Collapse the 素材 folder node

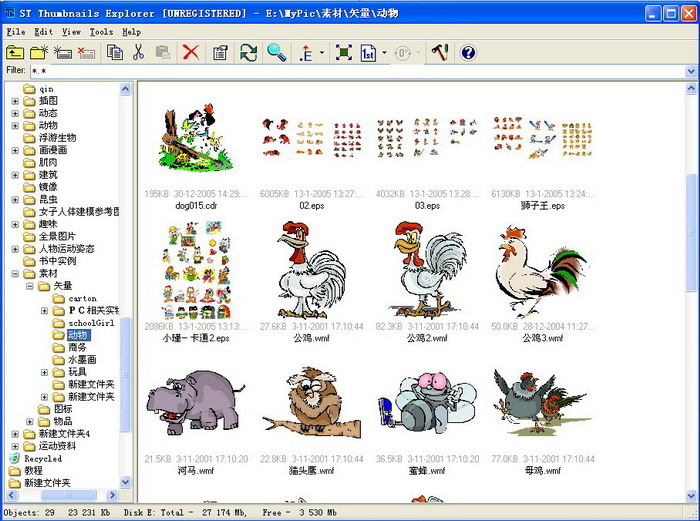(x=15, y=274)
